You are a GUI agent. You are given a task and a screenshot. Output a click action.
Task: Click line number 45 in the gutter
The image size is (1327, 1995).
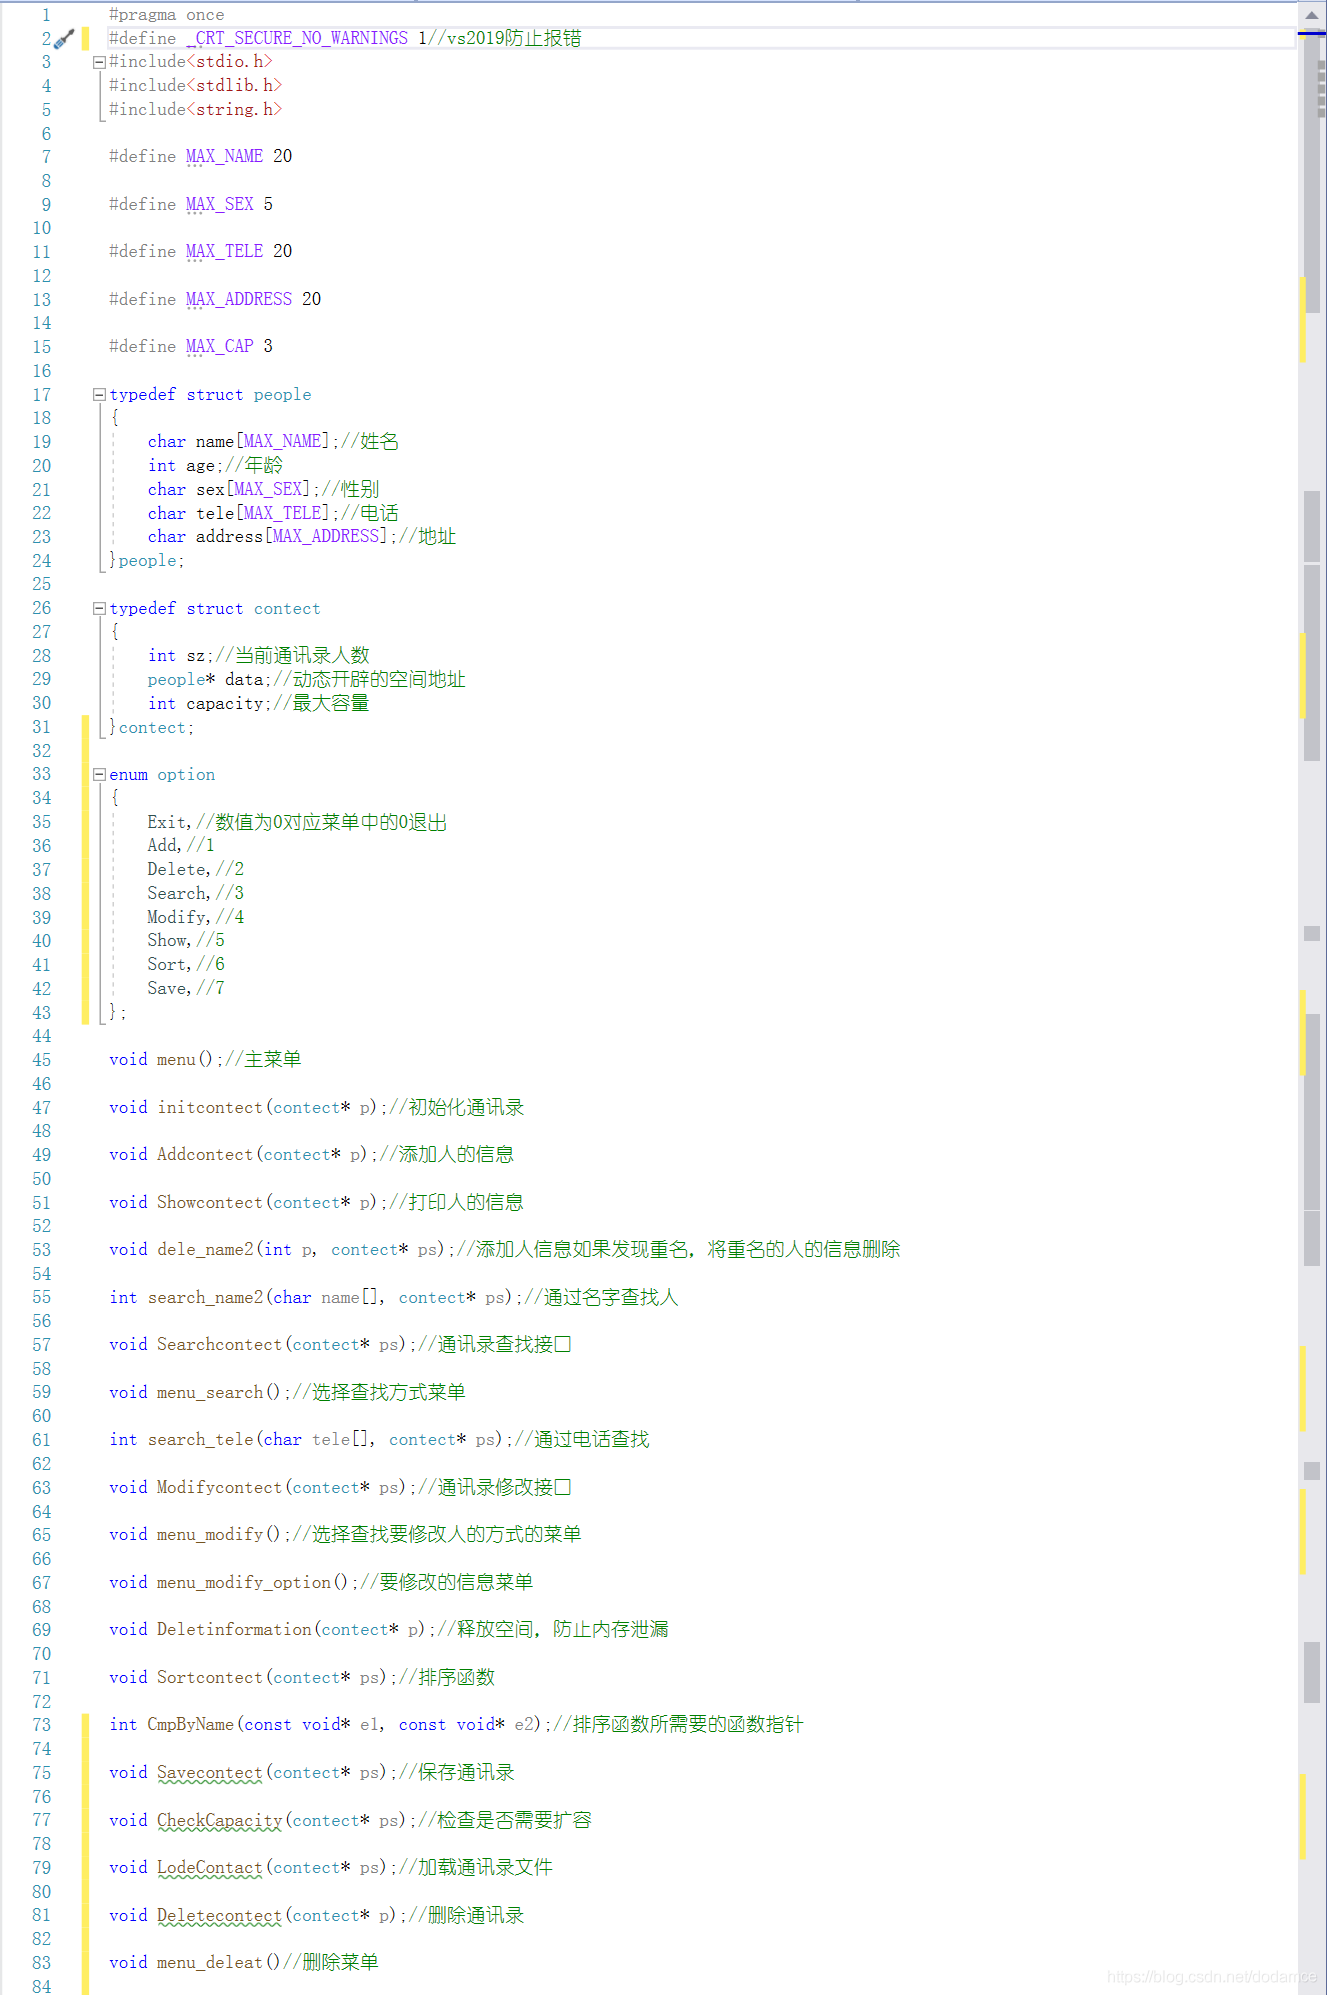click(42, 1060)
